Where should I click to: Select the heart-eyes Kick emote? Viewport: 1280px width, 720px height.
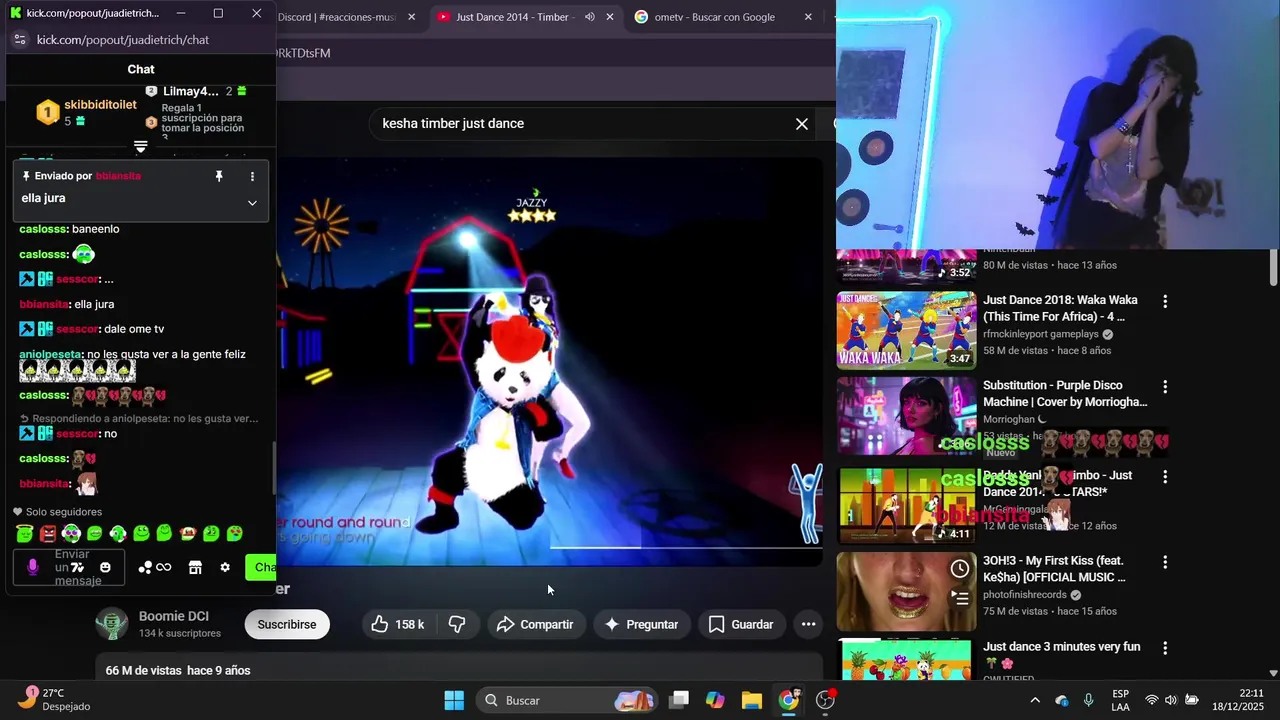pyautogui.click(x=235, y=534)
